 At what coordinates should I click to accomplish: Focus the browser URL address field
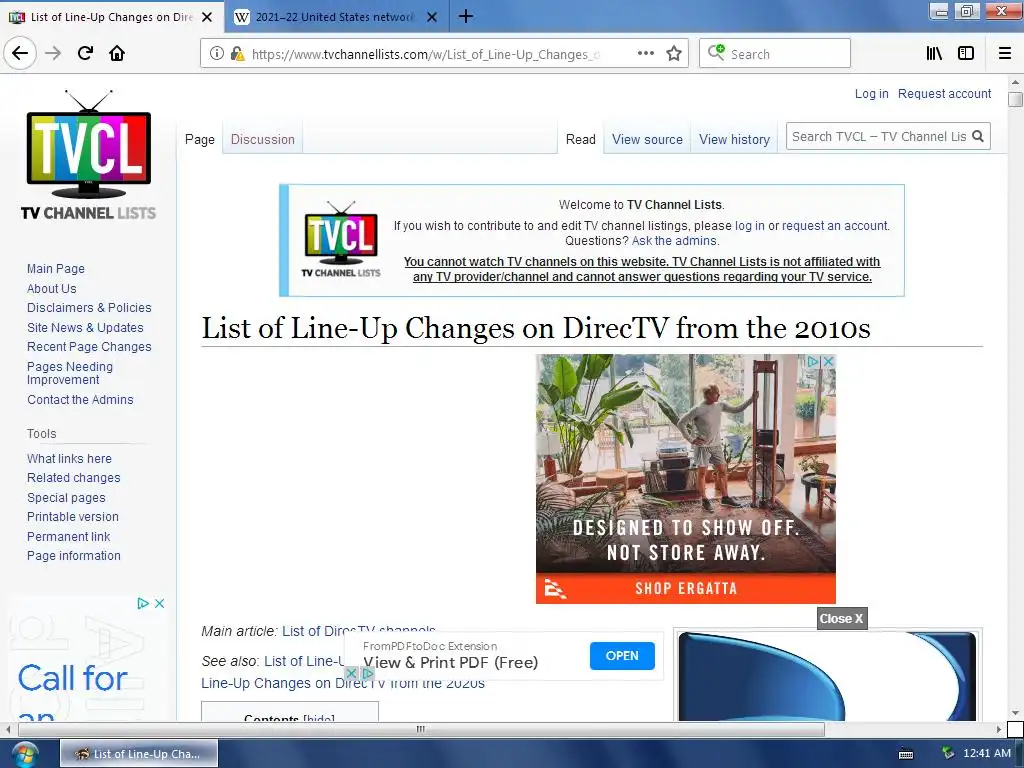pos(424,54)
